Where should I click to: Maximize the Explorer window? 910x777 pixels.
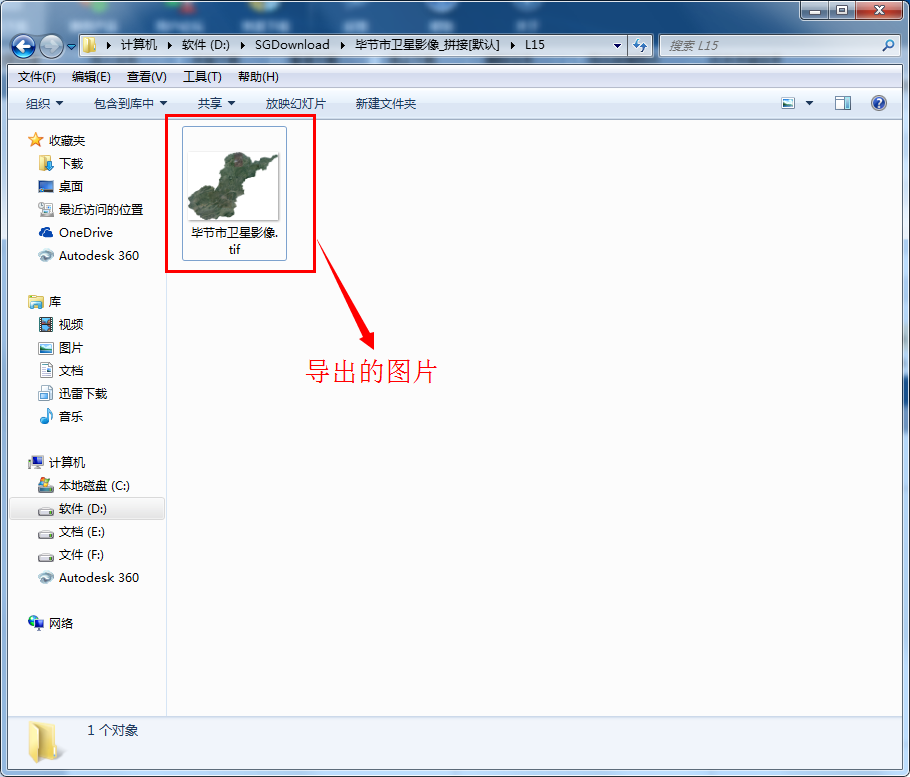(842, 10)
